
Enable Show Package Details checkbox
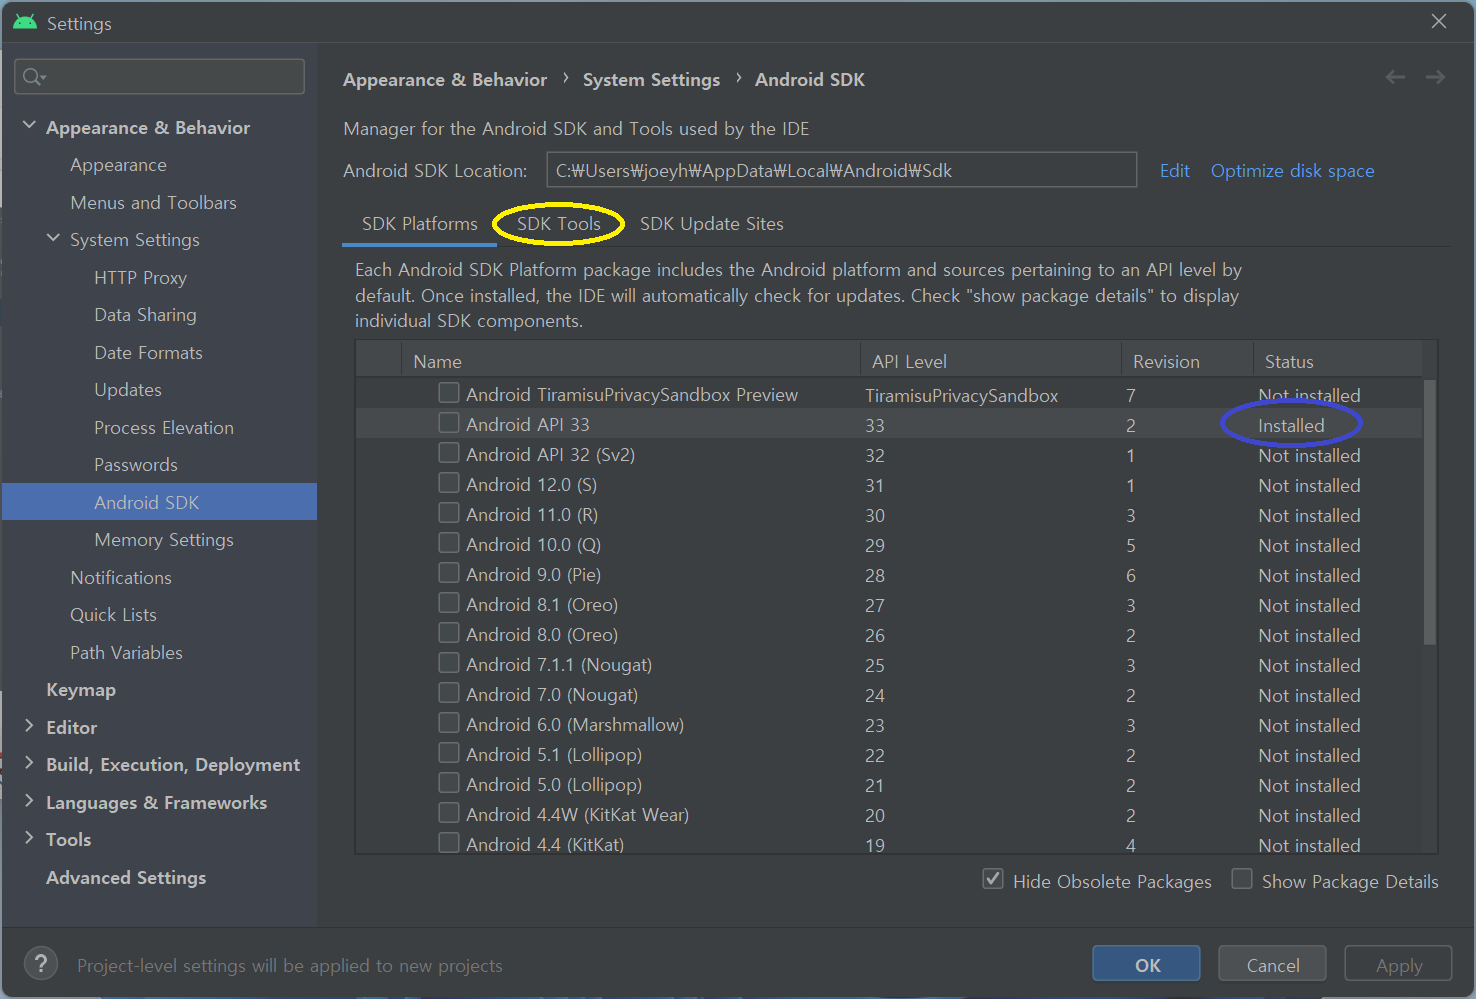[1242, 879]
